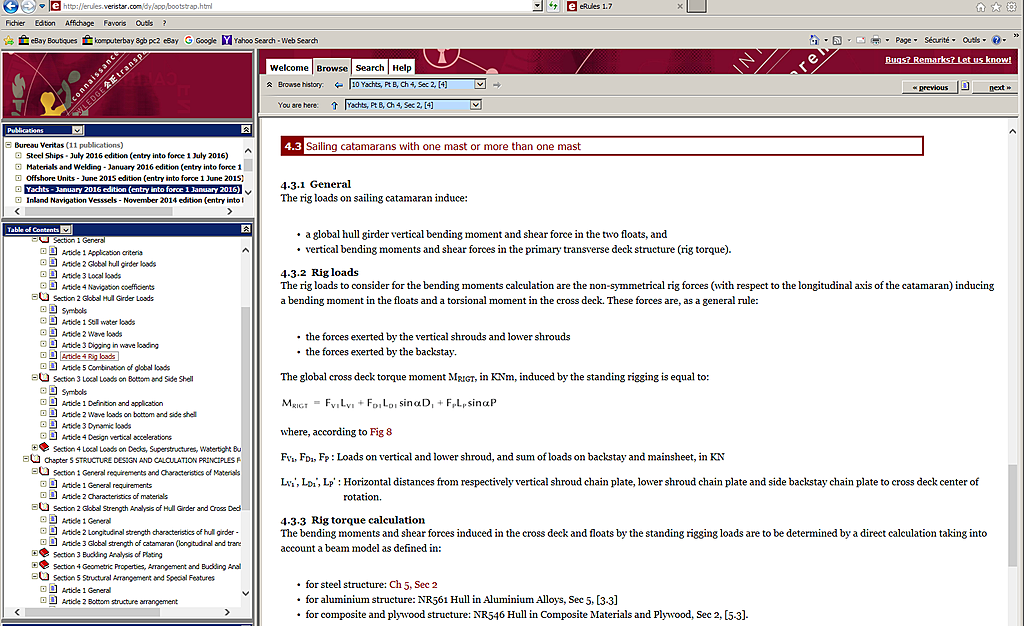The width and height of the screenshot is (1024, 626).
Task: Open the Publications panel dropdown arrow
Action: coord(77,130)
